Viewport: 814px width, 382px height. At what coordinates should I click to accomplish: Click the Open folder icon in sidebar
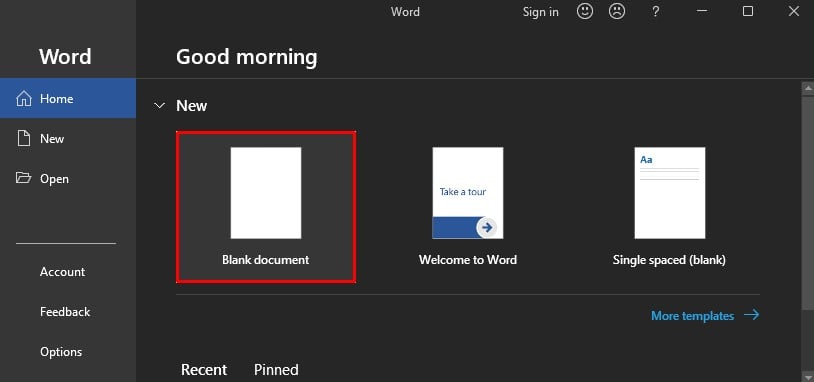point(24,179)
